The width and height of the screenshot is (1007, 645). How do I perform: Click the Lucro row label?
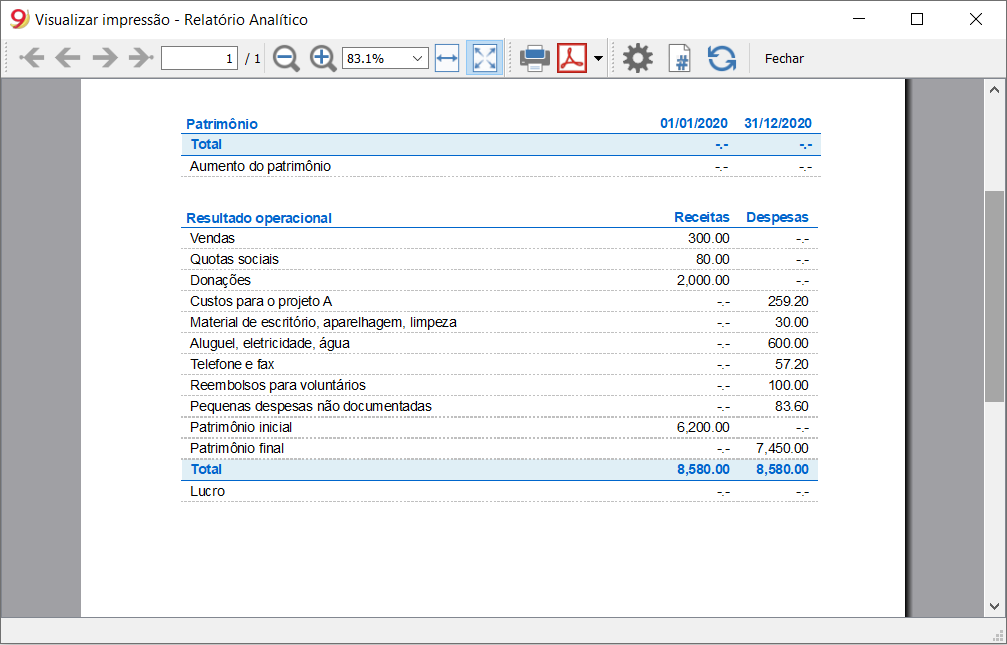(207, 491)
